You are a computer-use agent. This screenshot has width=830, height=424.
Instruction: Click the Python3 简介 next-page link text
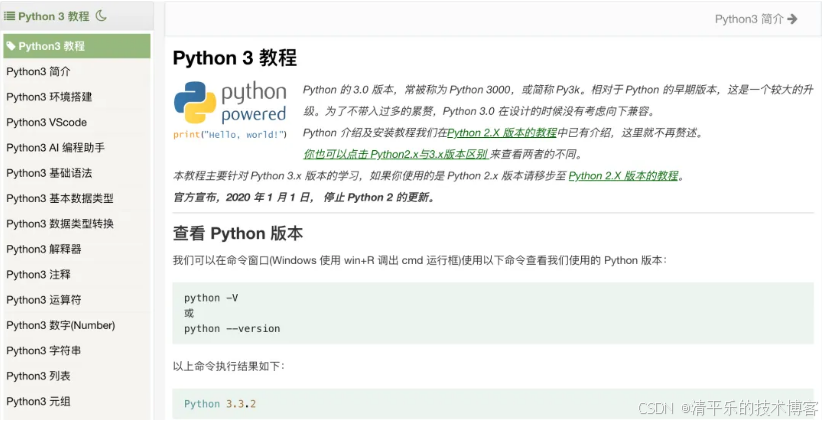[749, 19]
